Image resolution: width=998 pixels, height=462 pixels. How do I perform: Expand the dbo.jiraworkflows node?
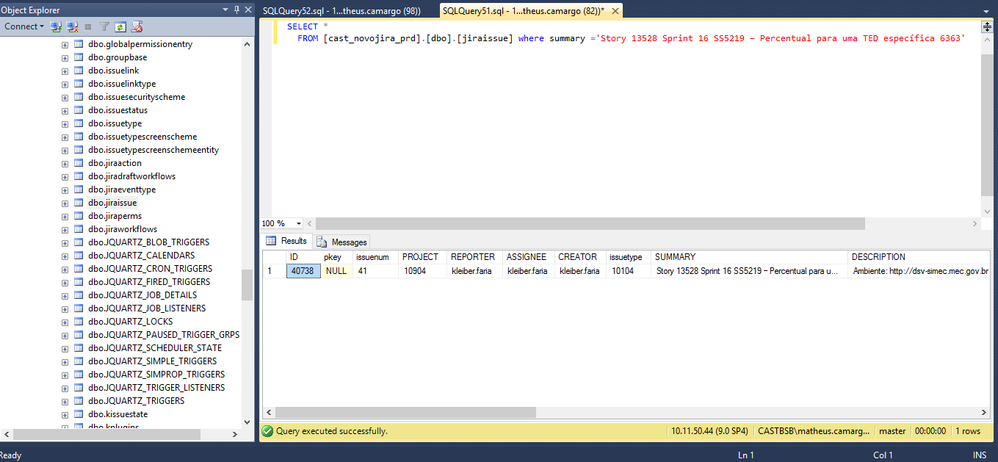tap(65, 229)
